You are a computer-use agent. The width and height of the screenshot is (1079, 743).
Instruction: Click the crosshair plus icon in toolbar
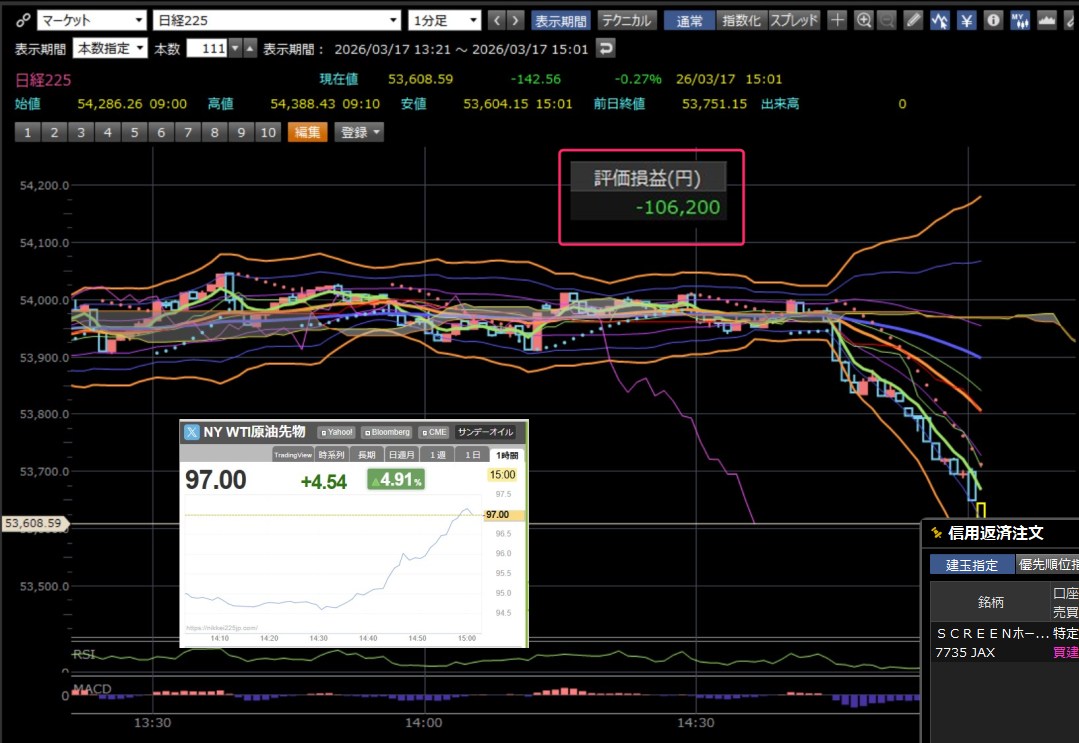pos(838,20)
